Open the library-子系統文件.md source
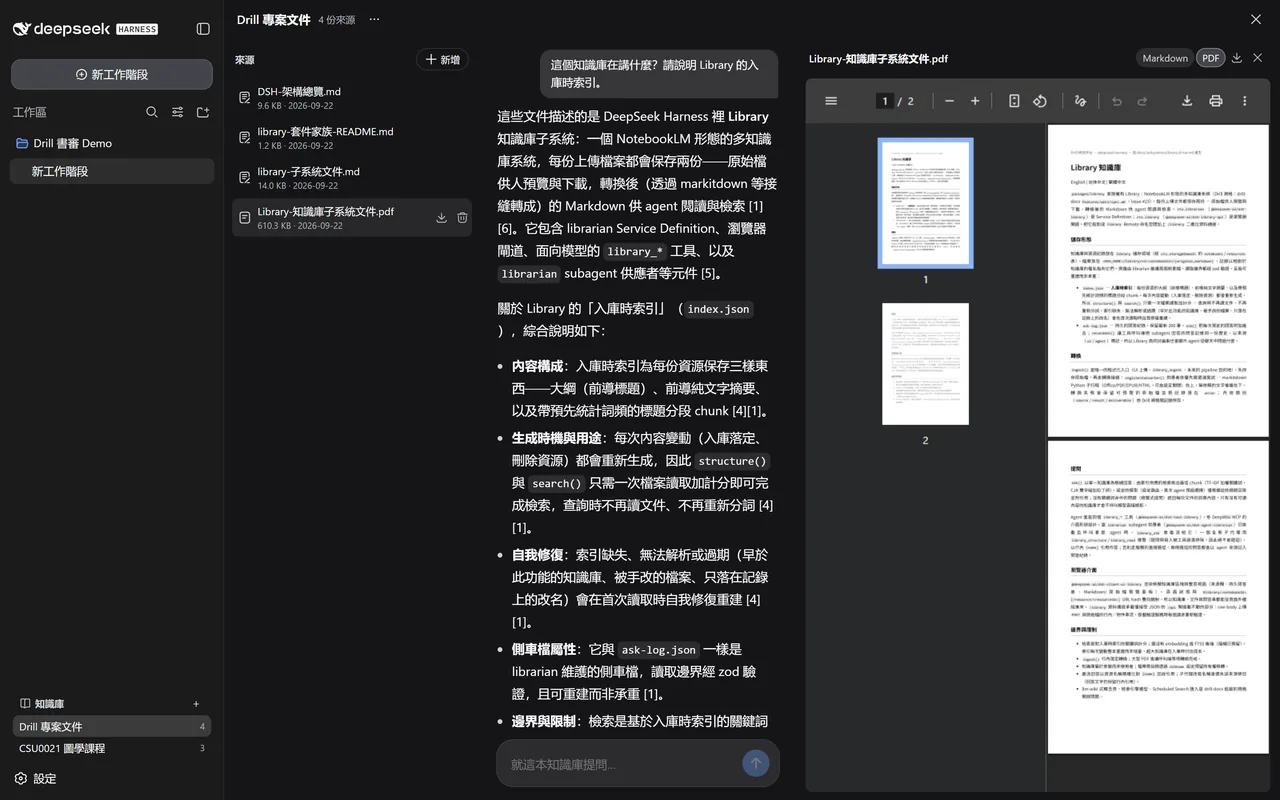Viewport: 1280px width, 800px height. tap(352, 177)
